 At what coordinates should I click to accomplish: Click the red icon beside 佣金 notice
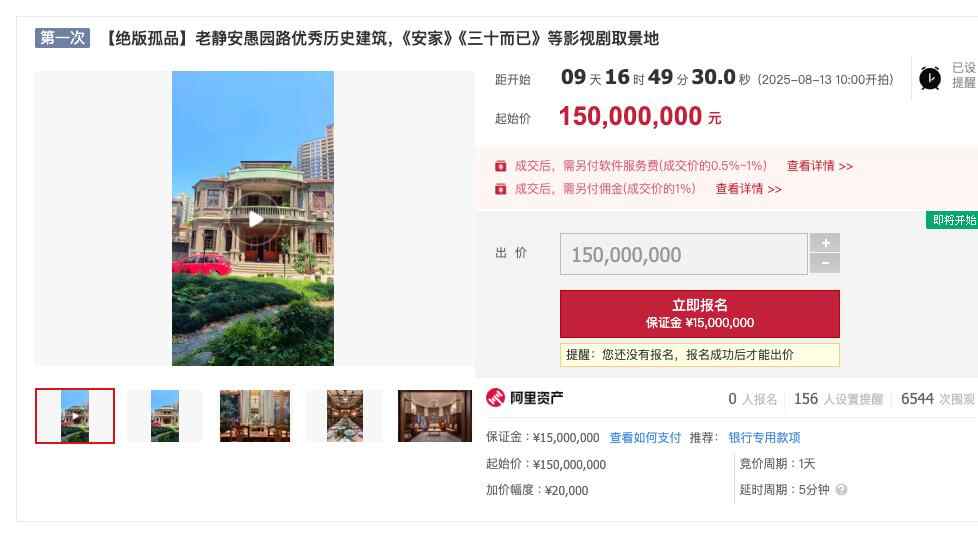tap(500, 188)
